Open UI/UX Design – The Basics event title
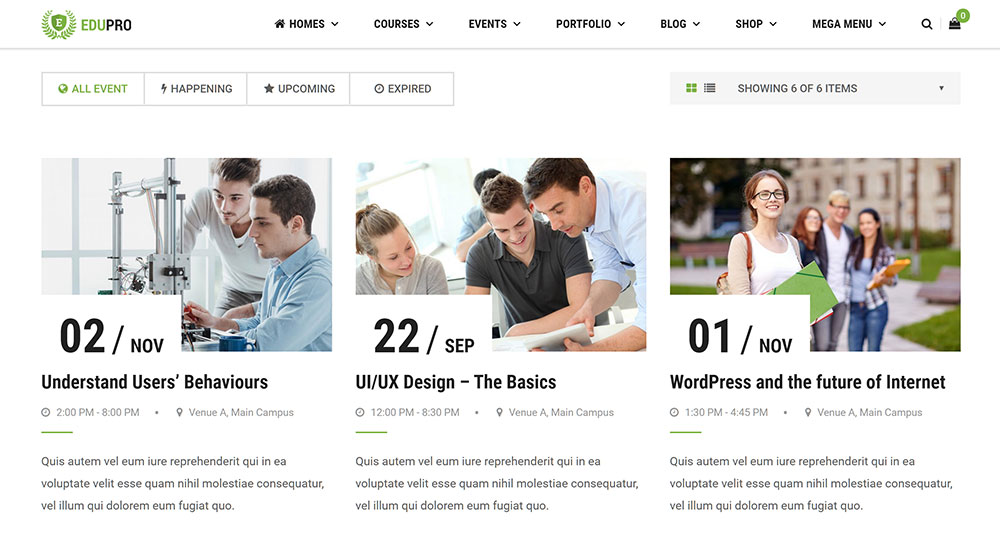Image resolution: width=1000 pixels, height=536 pixels. tap(456, 382)
